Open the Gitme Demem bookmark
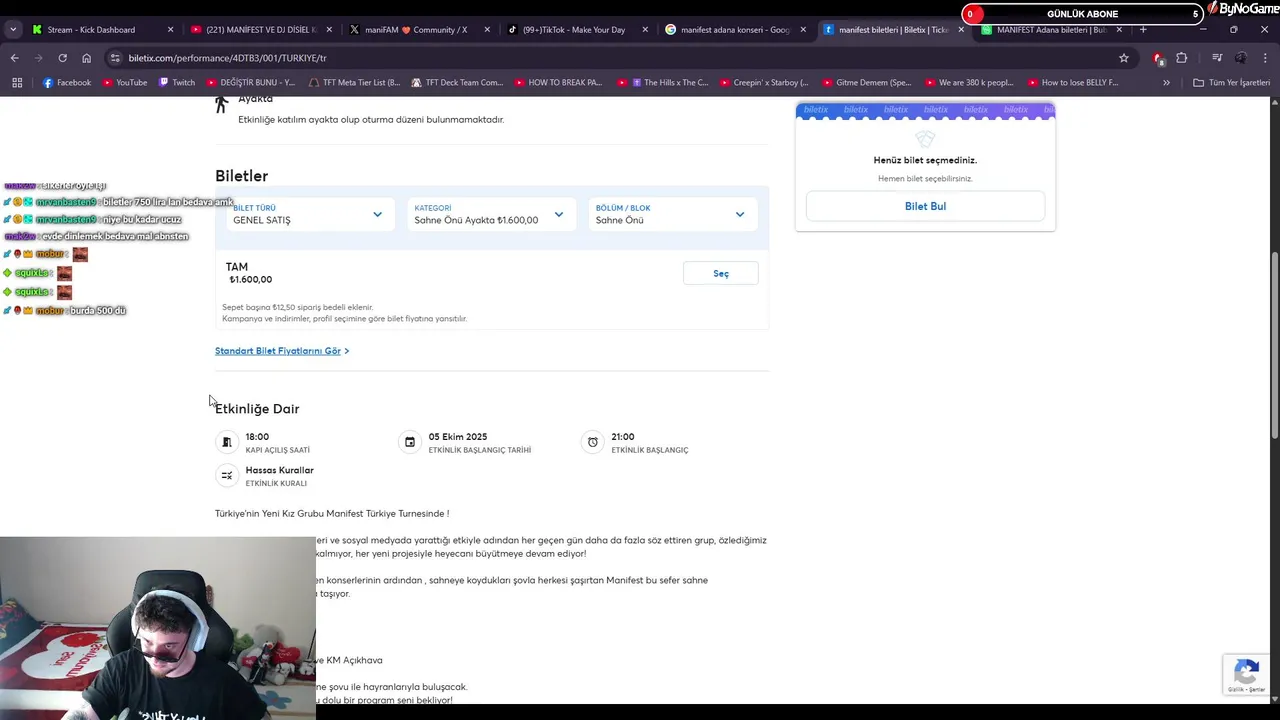 click(x=866, y=82)
